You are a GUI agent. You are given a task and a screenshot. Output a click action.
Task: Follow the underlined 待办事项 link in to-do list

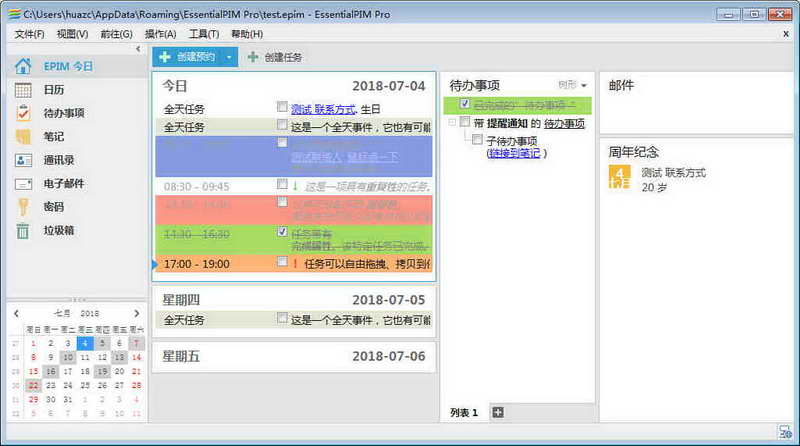(564, 123)
